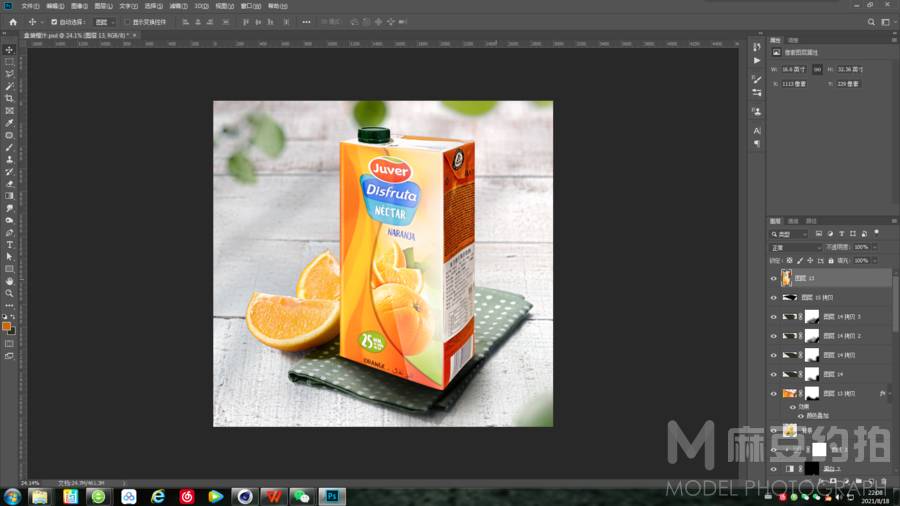This screenshot has height=506, width=900.
Task: Enable Auto-Select checkbox
Action: pos(54,22)
